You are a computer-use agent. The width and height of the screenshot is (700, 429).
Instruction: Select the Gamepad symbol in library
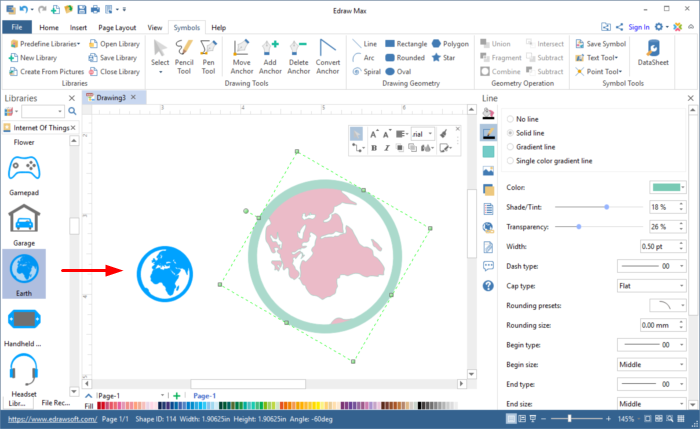tap(24, 170)
